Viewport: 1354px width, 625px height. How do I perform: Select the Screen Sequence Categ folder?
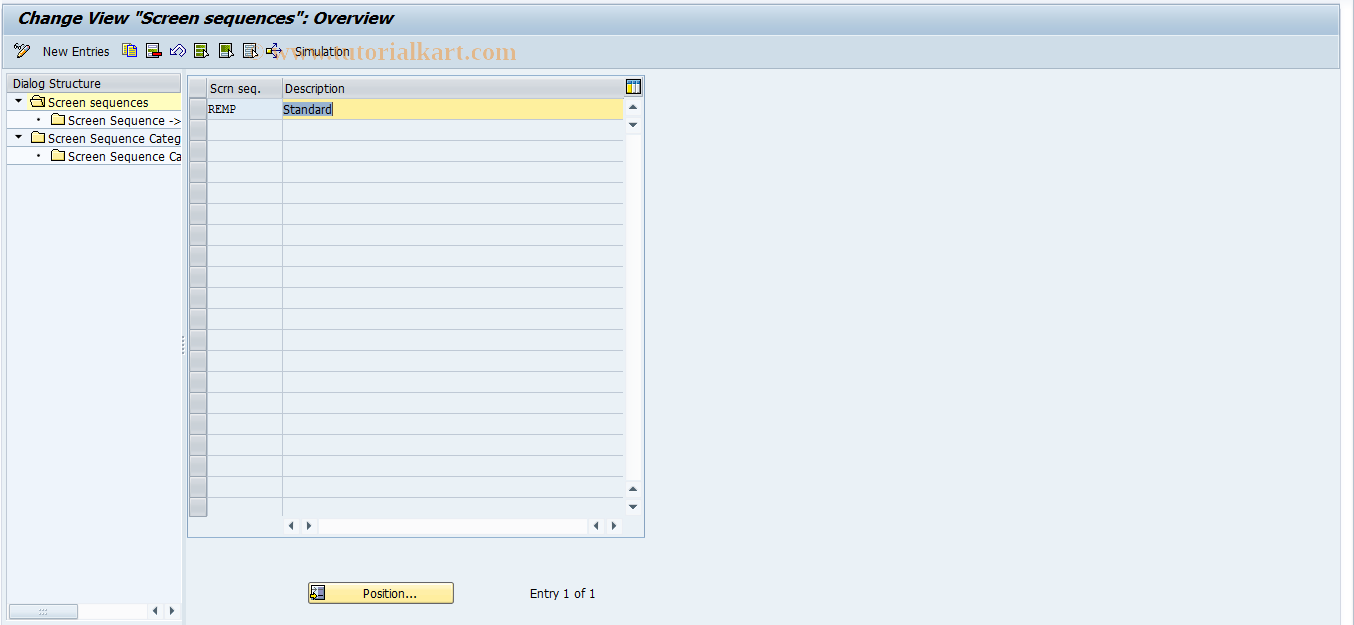pos(114,138)
